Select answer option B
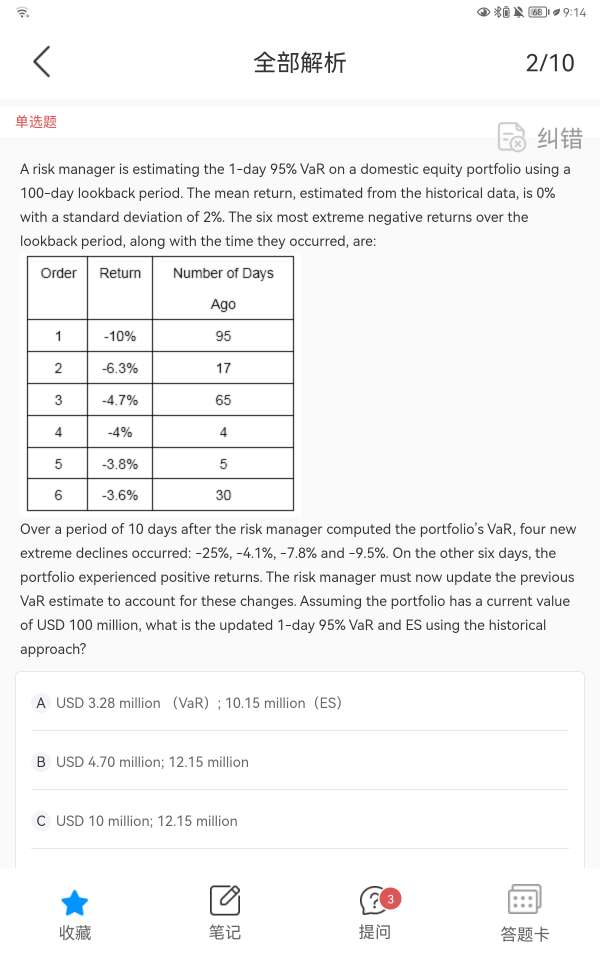 pos(41,762)
